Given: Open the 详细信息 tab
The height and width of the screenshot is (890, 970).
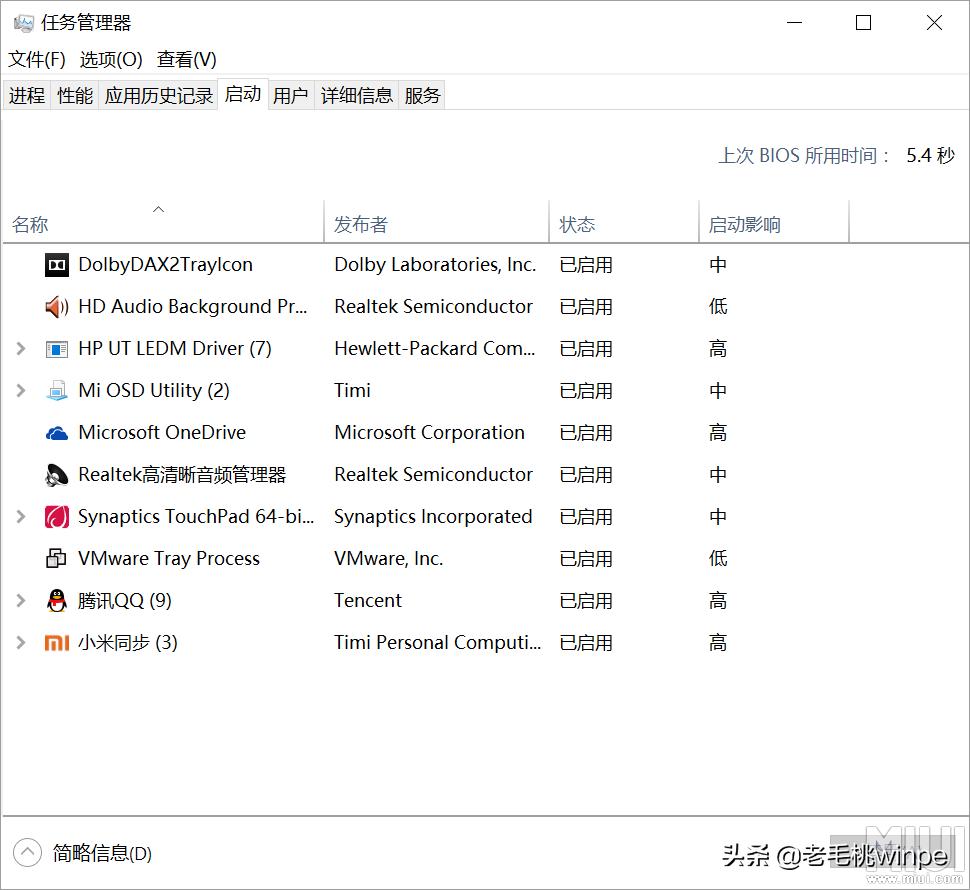Looking at the screenshot, I should 357,95.
